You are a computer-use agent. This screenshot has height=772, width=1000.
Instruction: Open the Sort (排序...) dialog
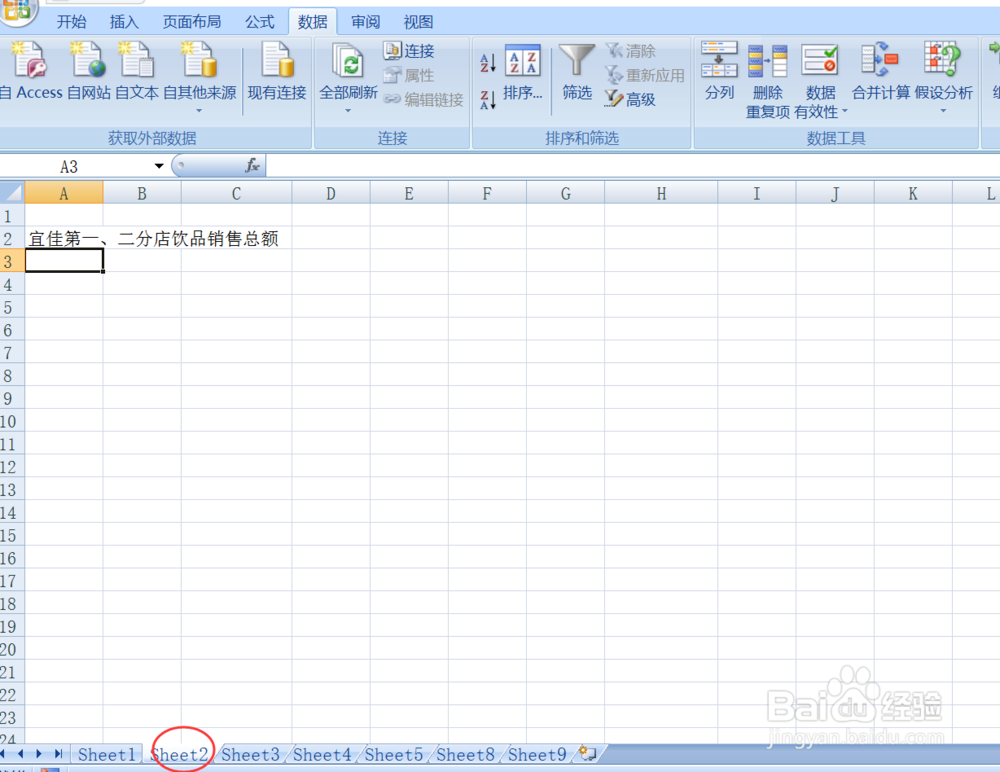tap(522, 72)
